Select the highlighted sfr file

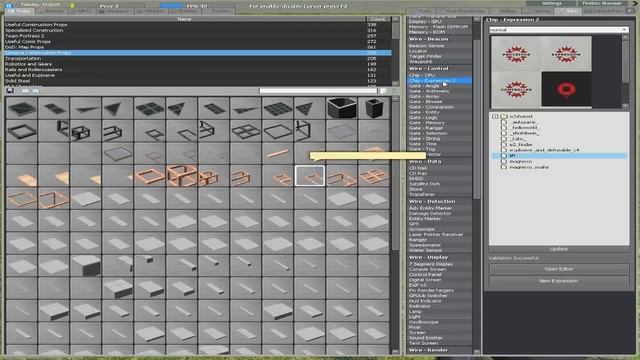[x=559, y=156]
